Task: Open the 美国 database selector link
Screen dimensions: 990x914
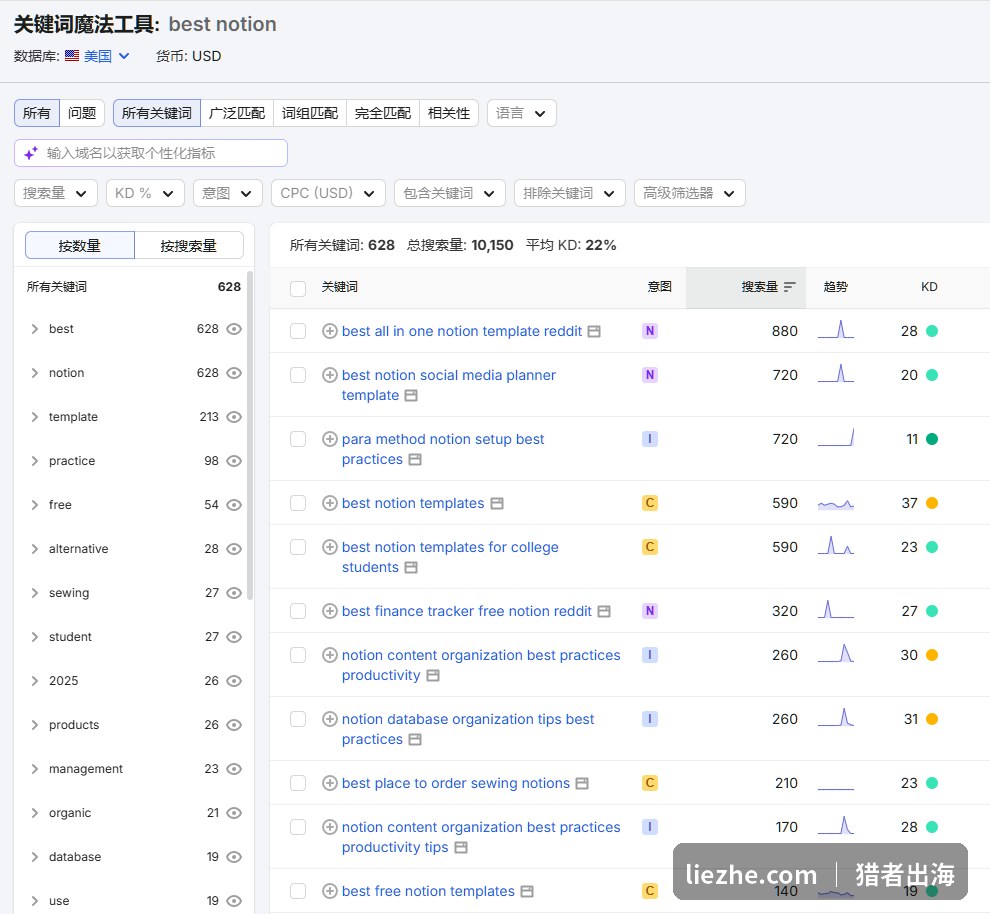Action: click(106, 56)
